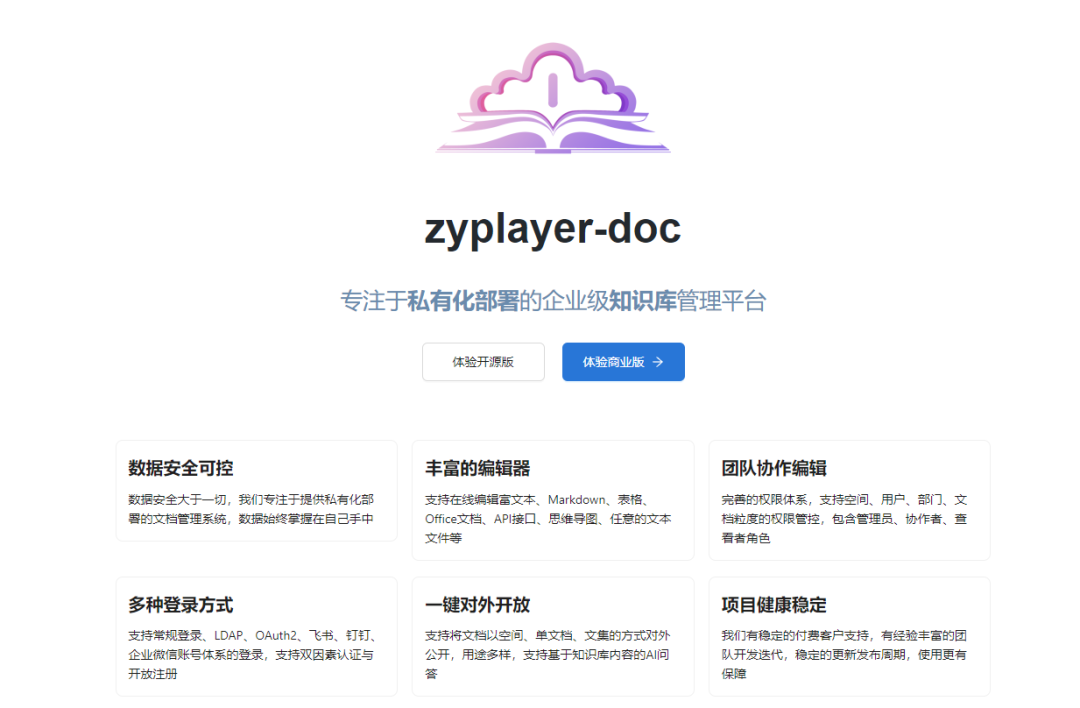Click the 体验开源版 button
The width and height of the screenshot is (1080, 708).
click(483, 362)
